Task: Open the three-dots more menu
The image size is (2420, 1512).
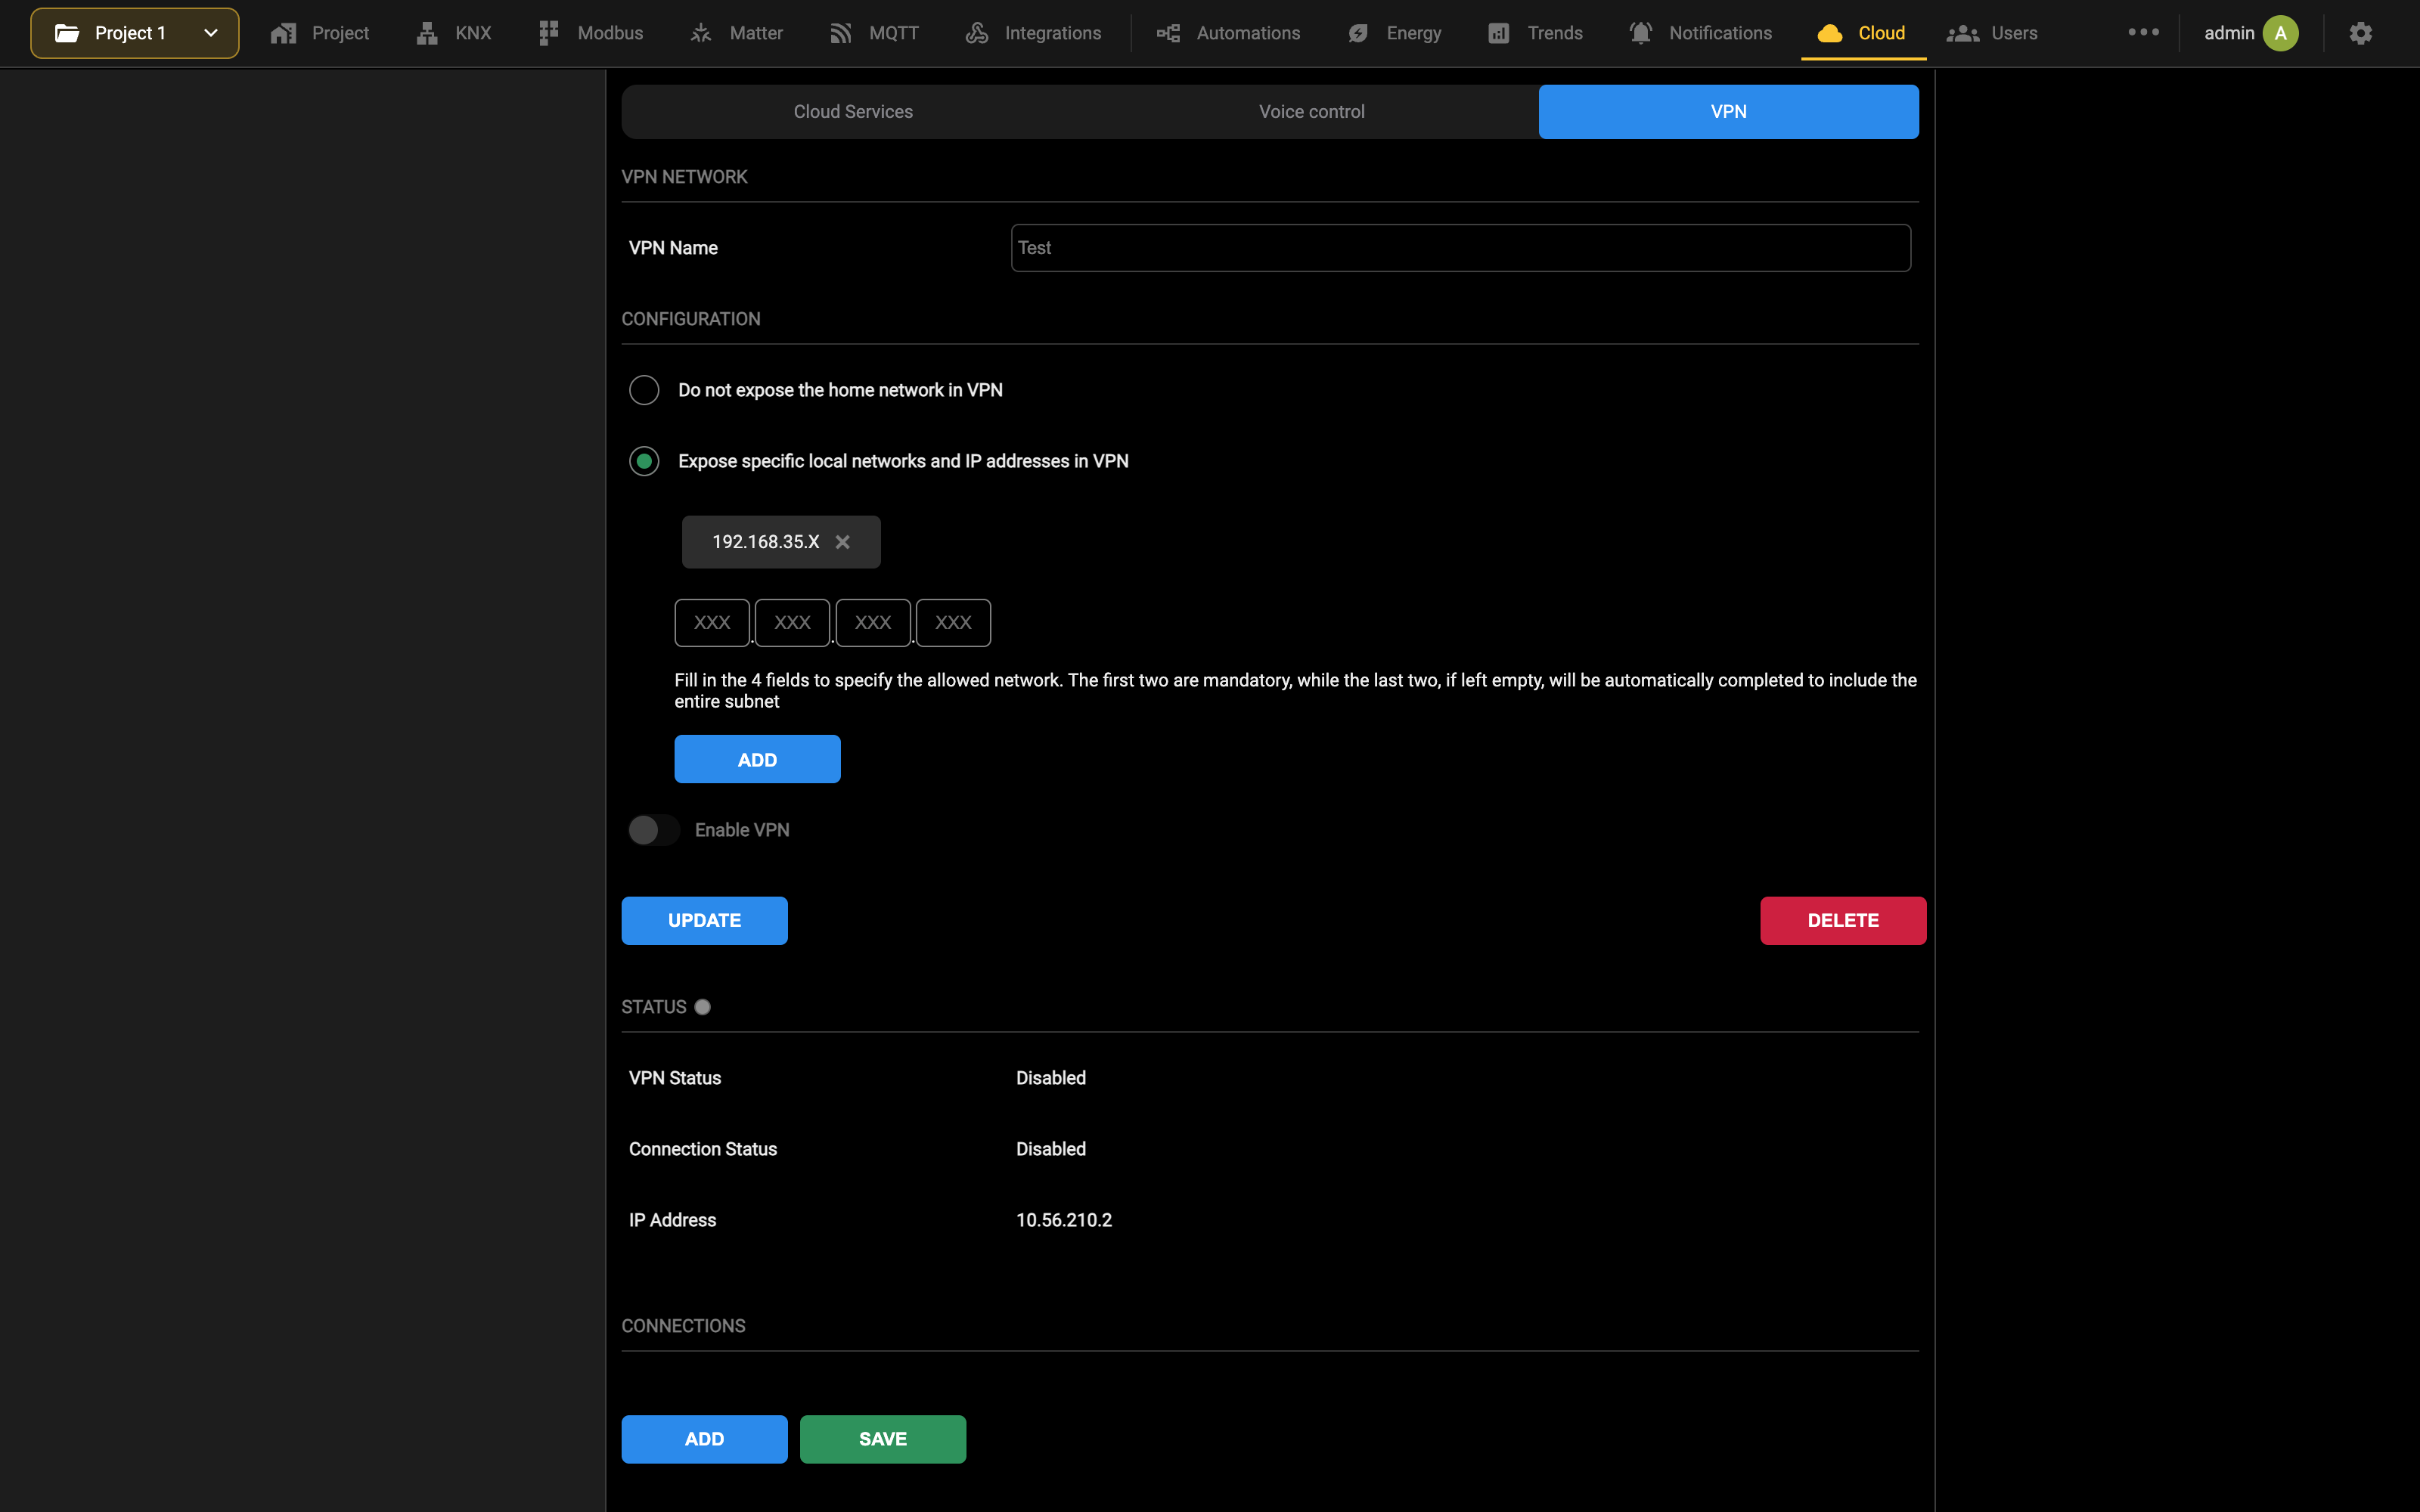Action: (2143, 32)
